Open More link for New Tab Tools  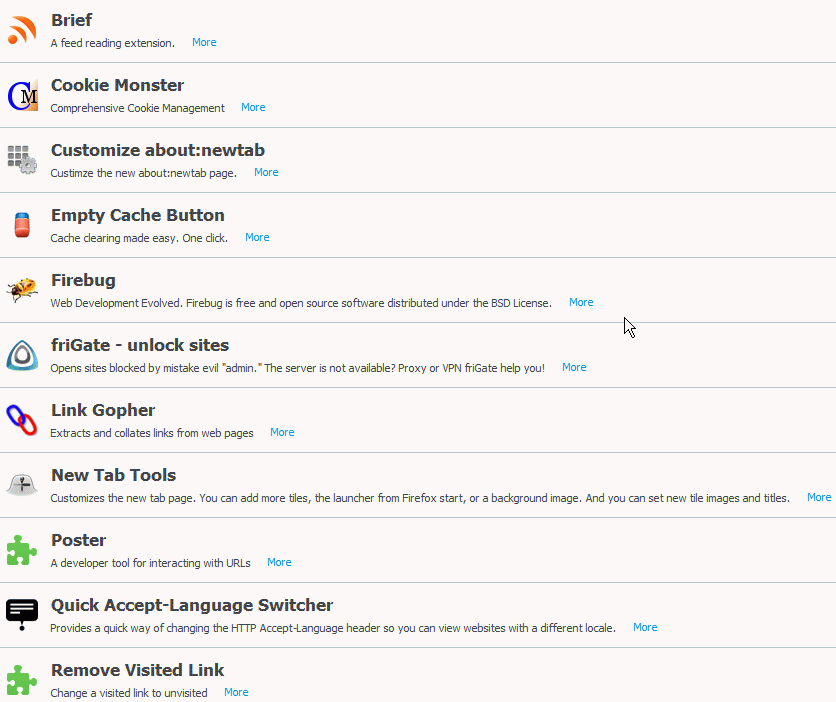pyautogui.click(x=819, y=497)
